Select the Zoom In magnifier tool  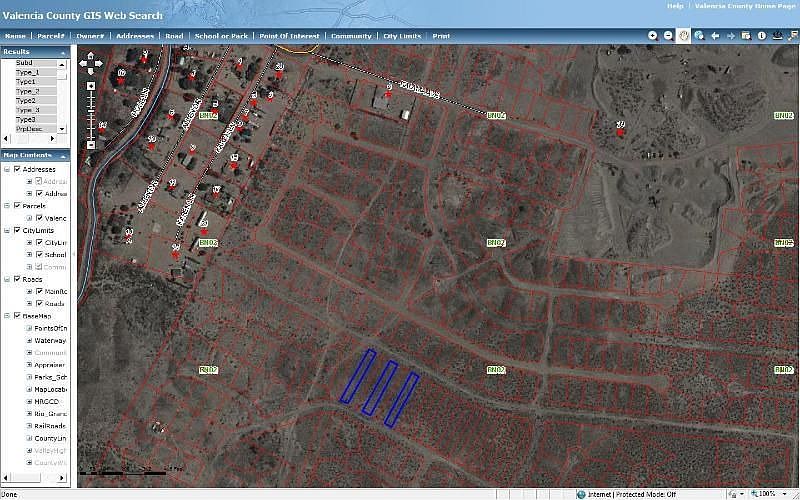click(653, 35)
